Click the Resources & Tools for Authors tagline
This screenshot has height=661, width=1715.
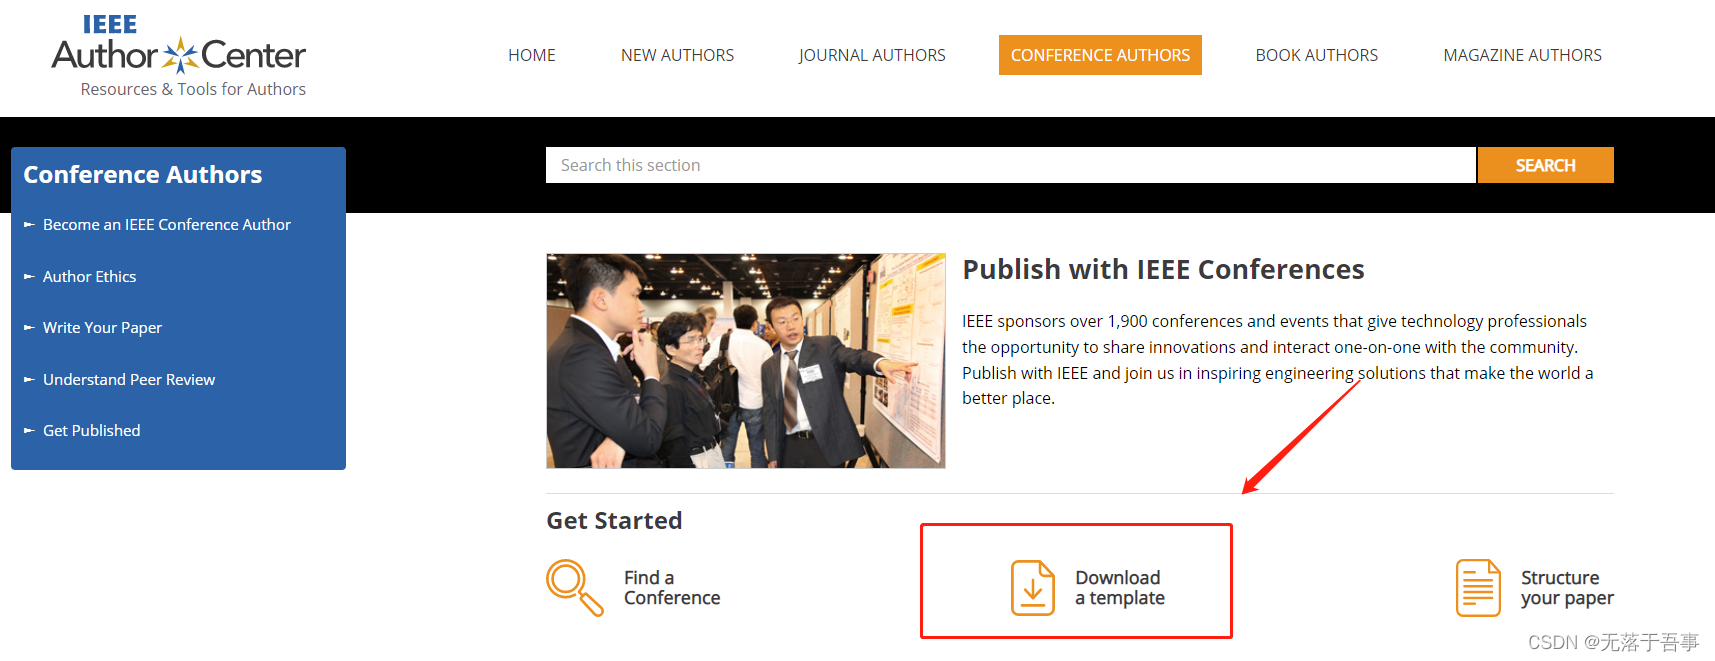click(x=193, y=89)
